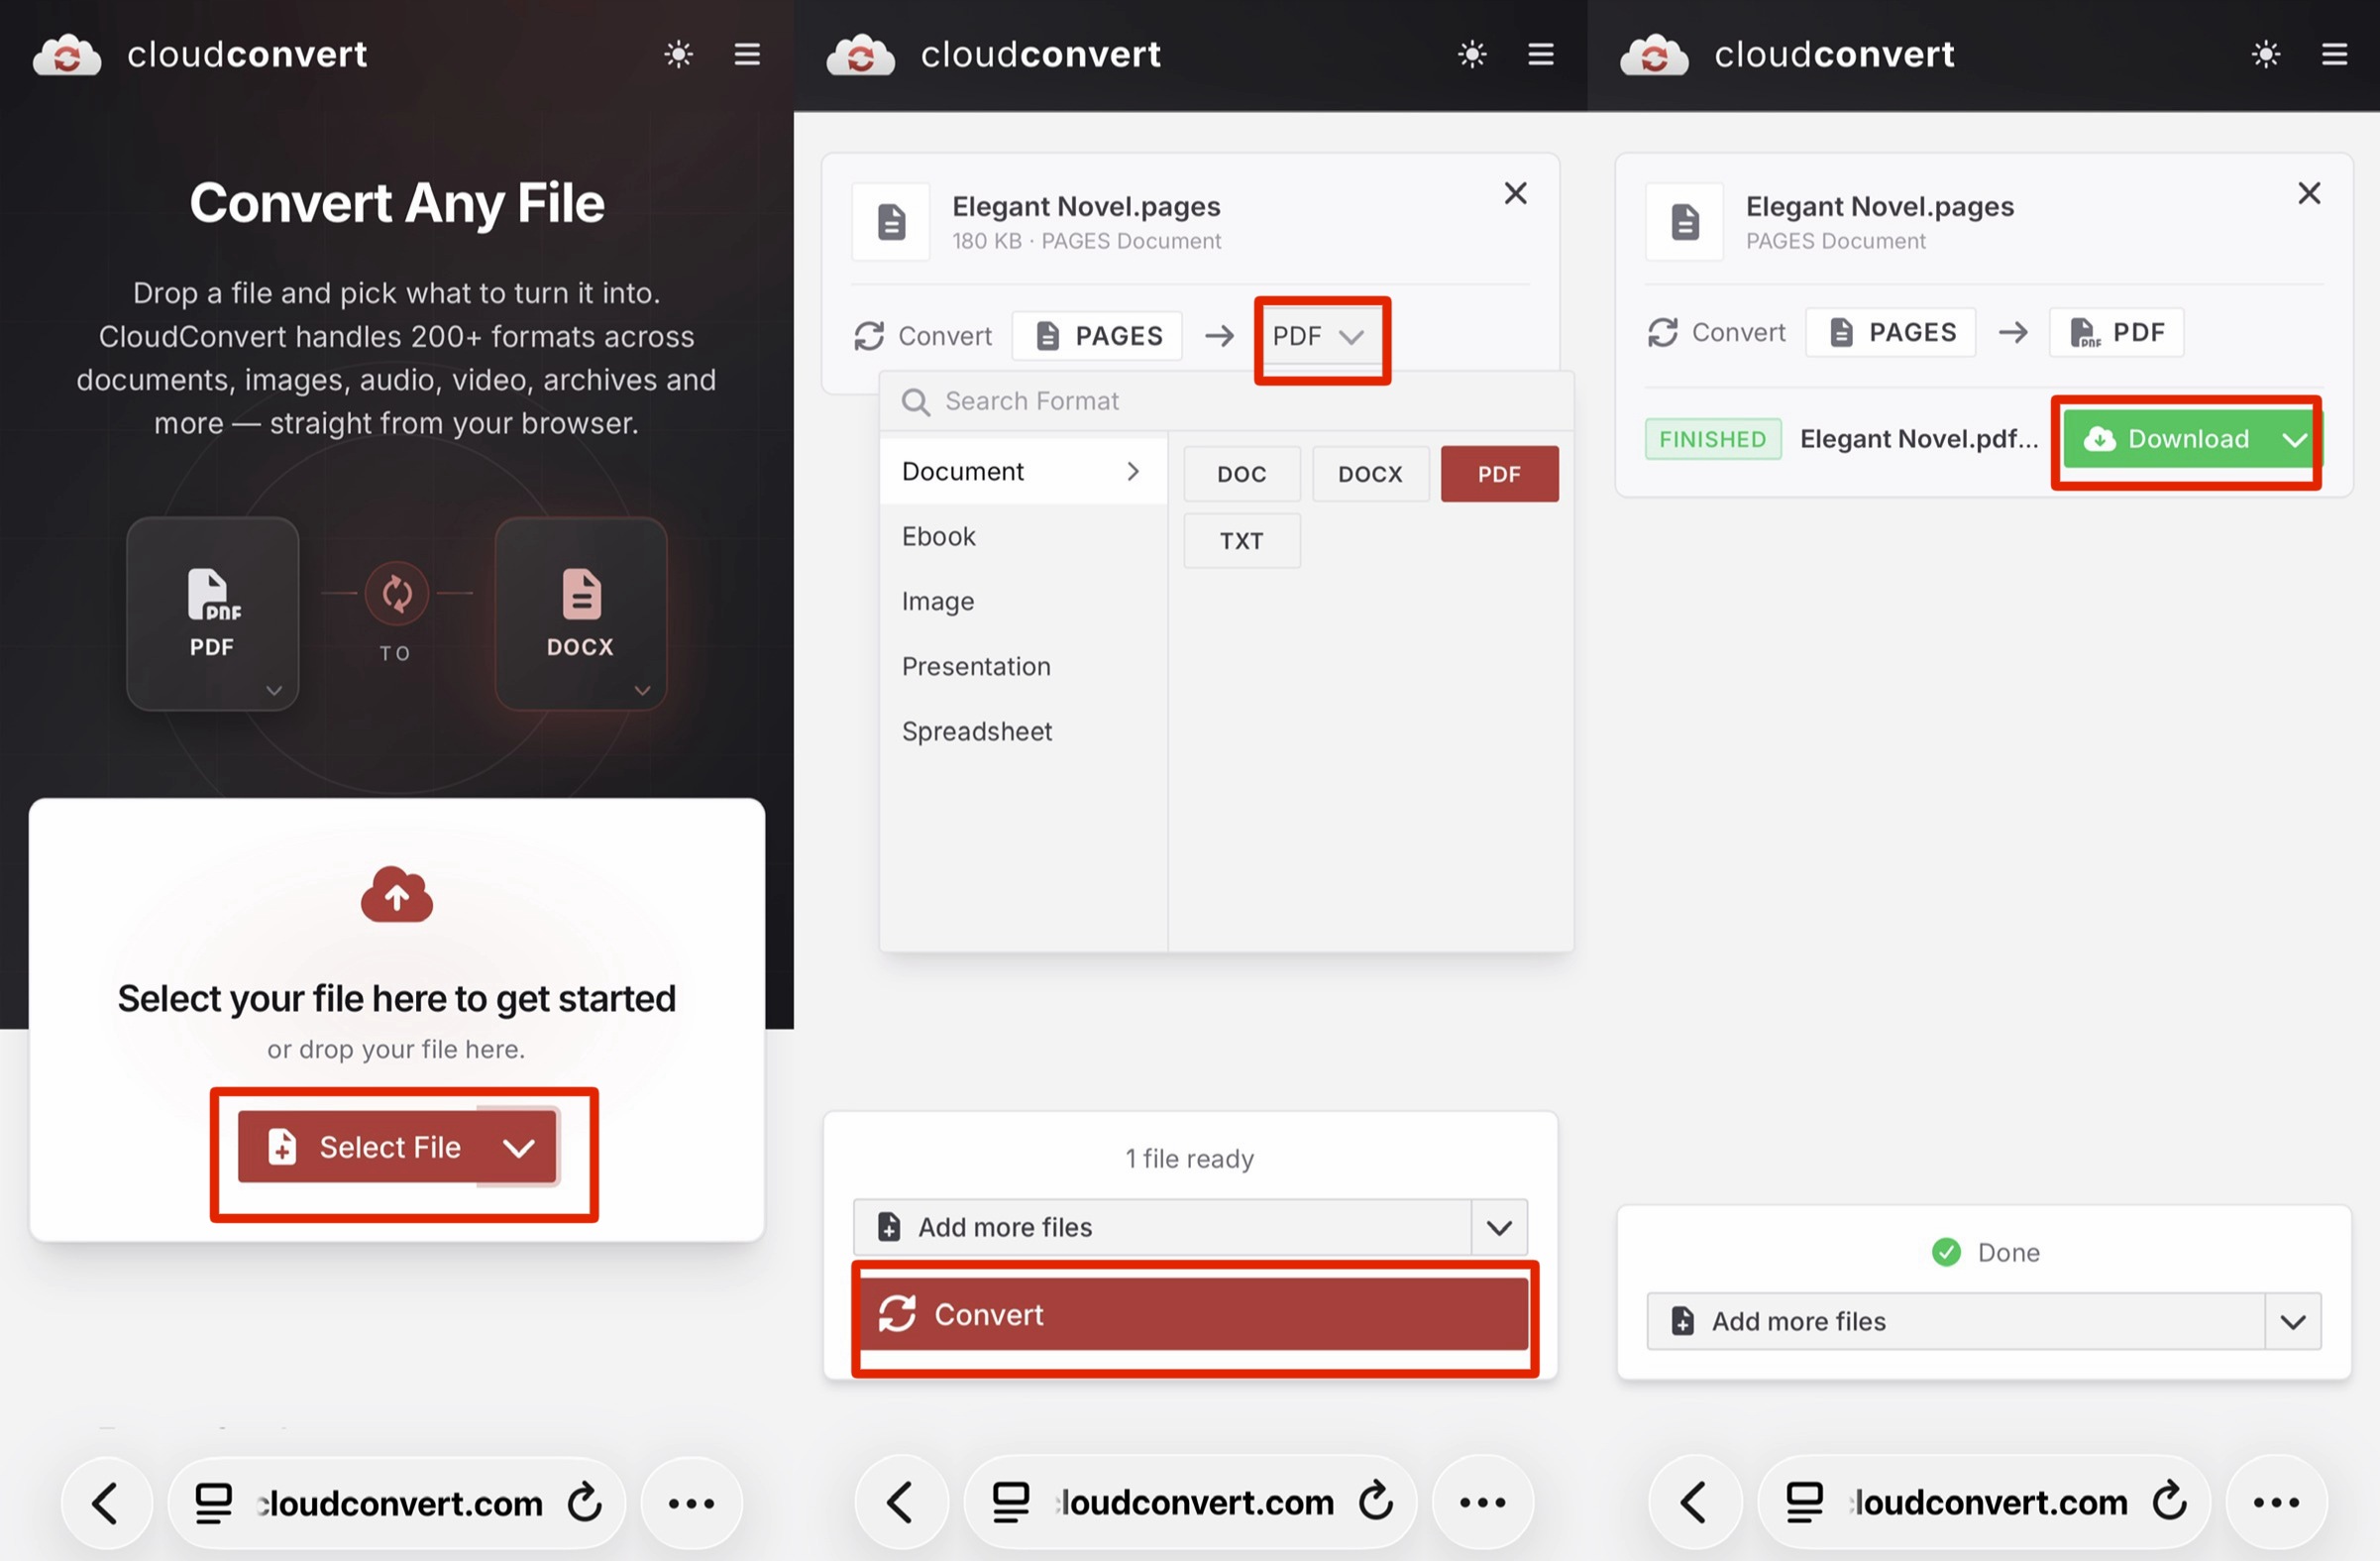Viewport: 2380px width, 1561px height.
Task: Choose highlighted PDF format in picker
Action: [x=1499, y=474]
